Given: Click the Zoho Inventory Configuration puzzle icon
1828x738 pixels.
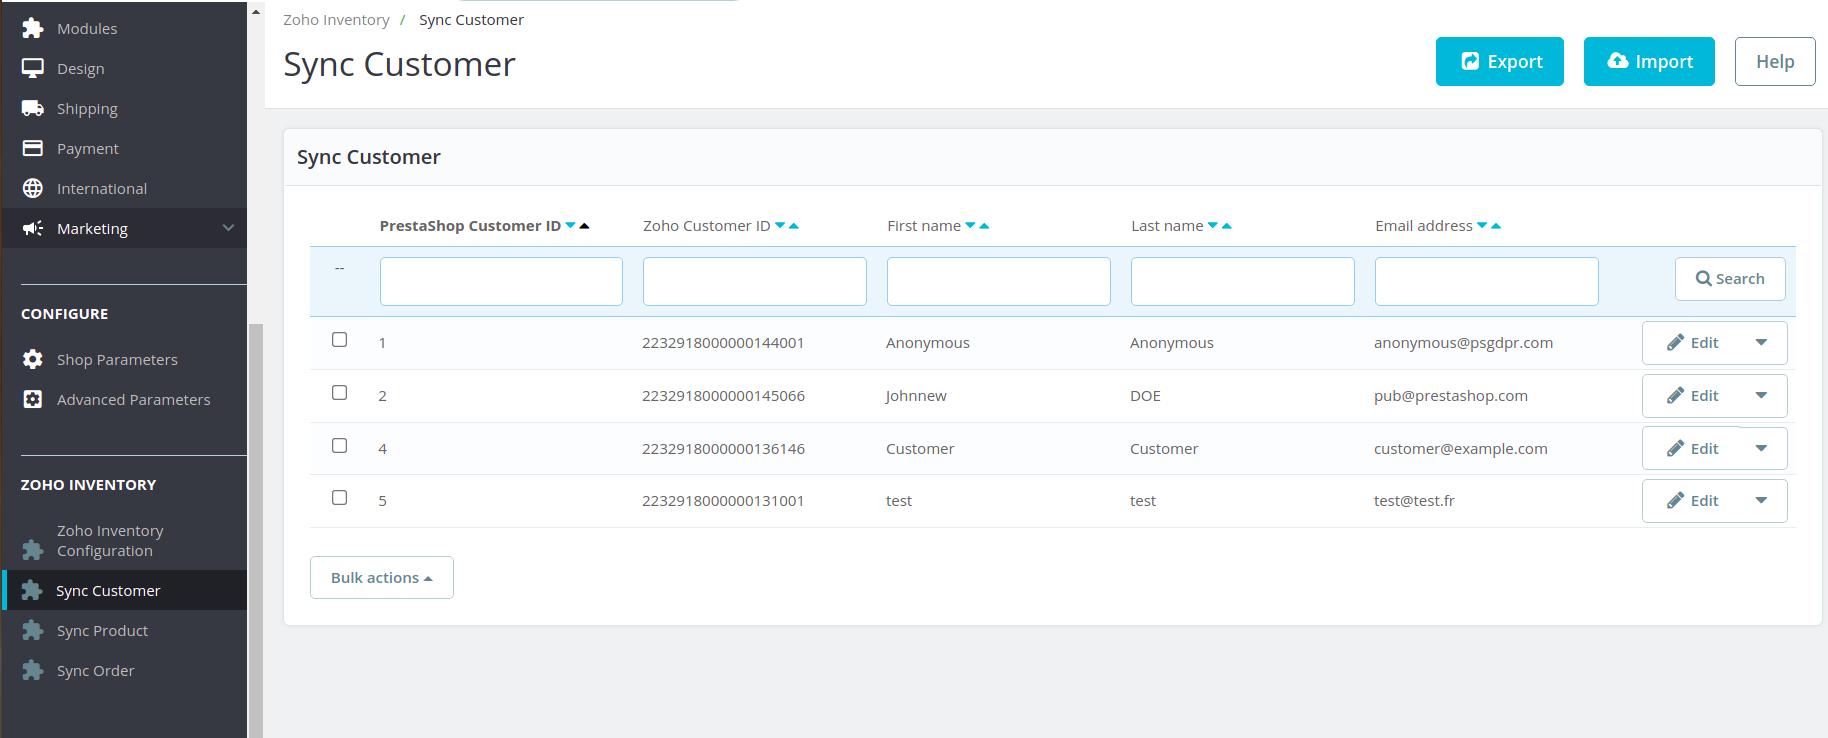Looking at the screenshot, I should tap(33, 550).
